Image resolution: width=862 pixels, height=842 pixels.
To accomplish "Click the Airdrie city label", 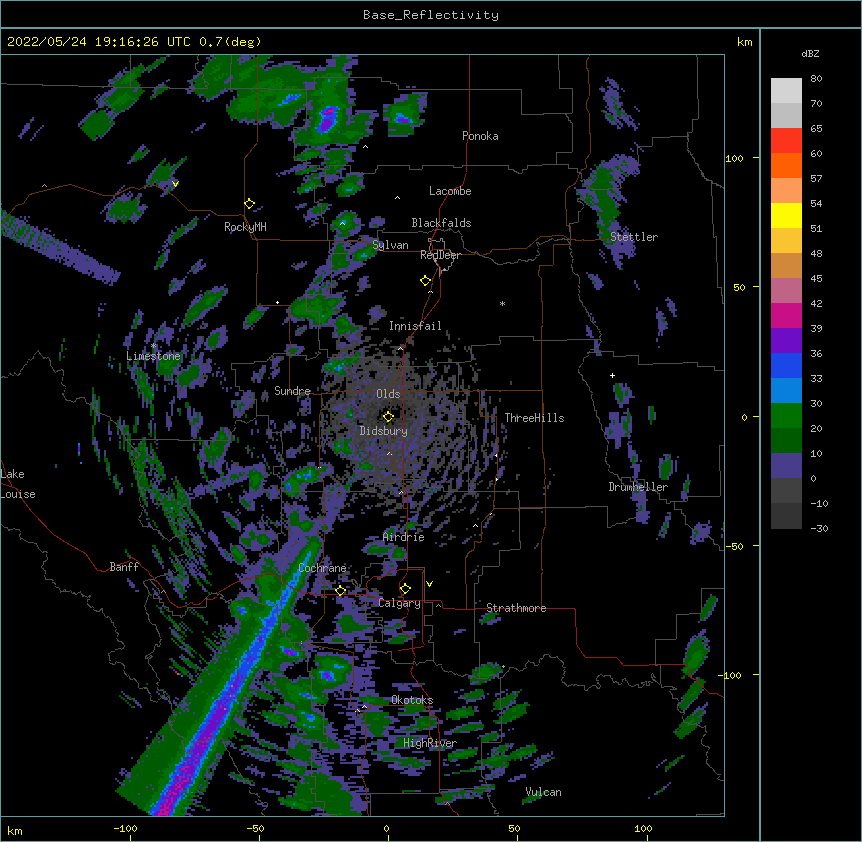I will pos(404,537).
